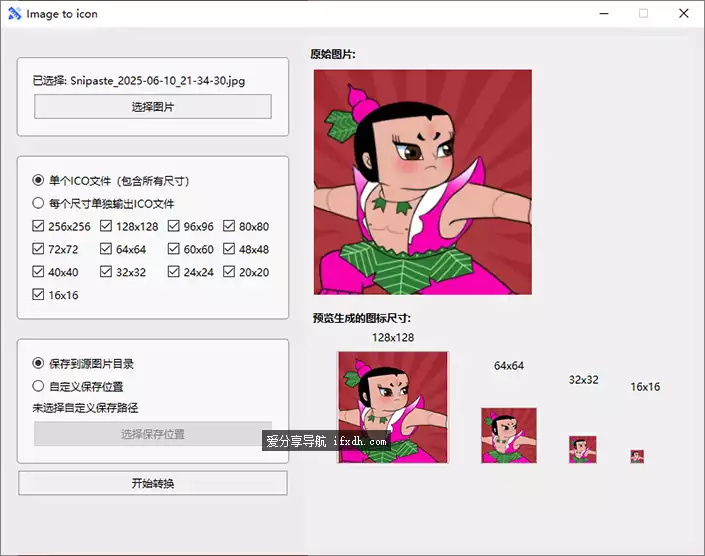Click the 128x128 label above preview
The image size is (705, 556).
393,338
